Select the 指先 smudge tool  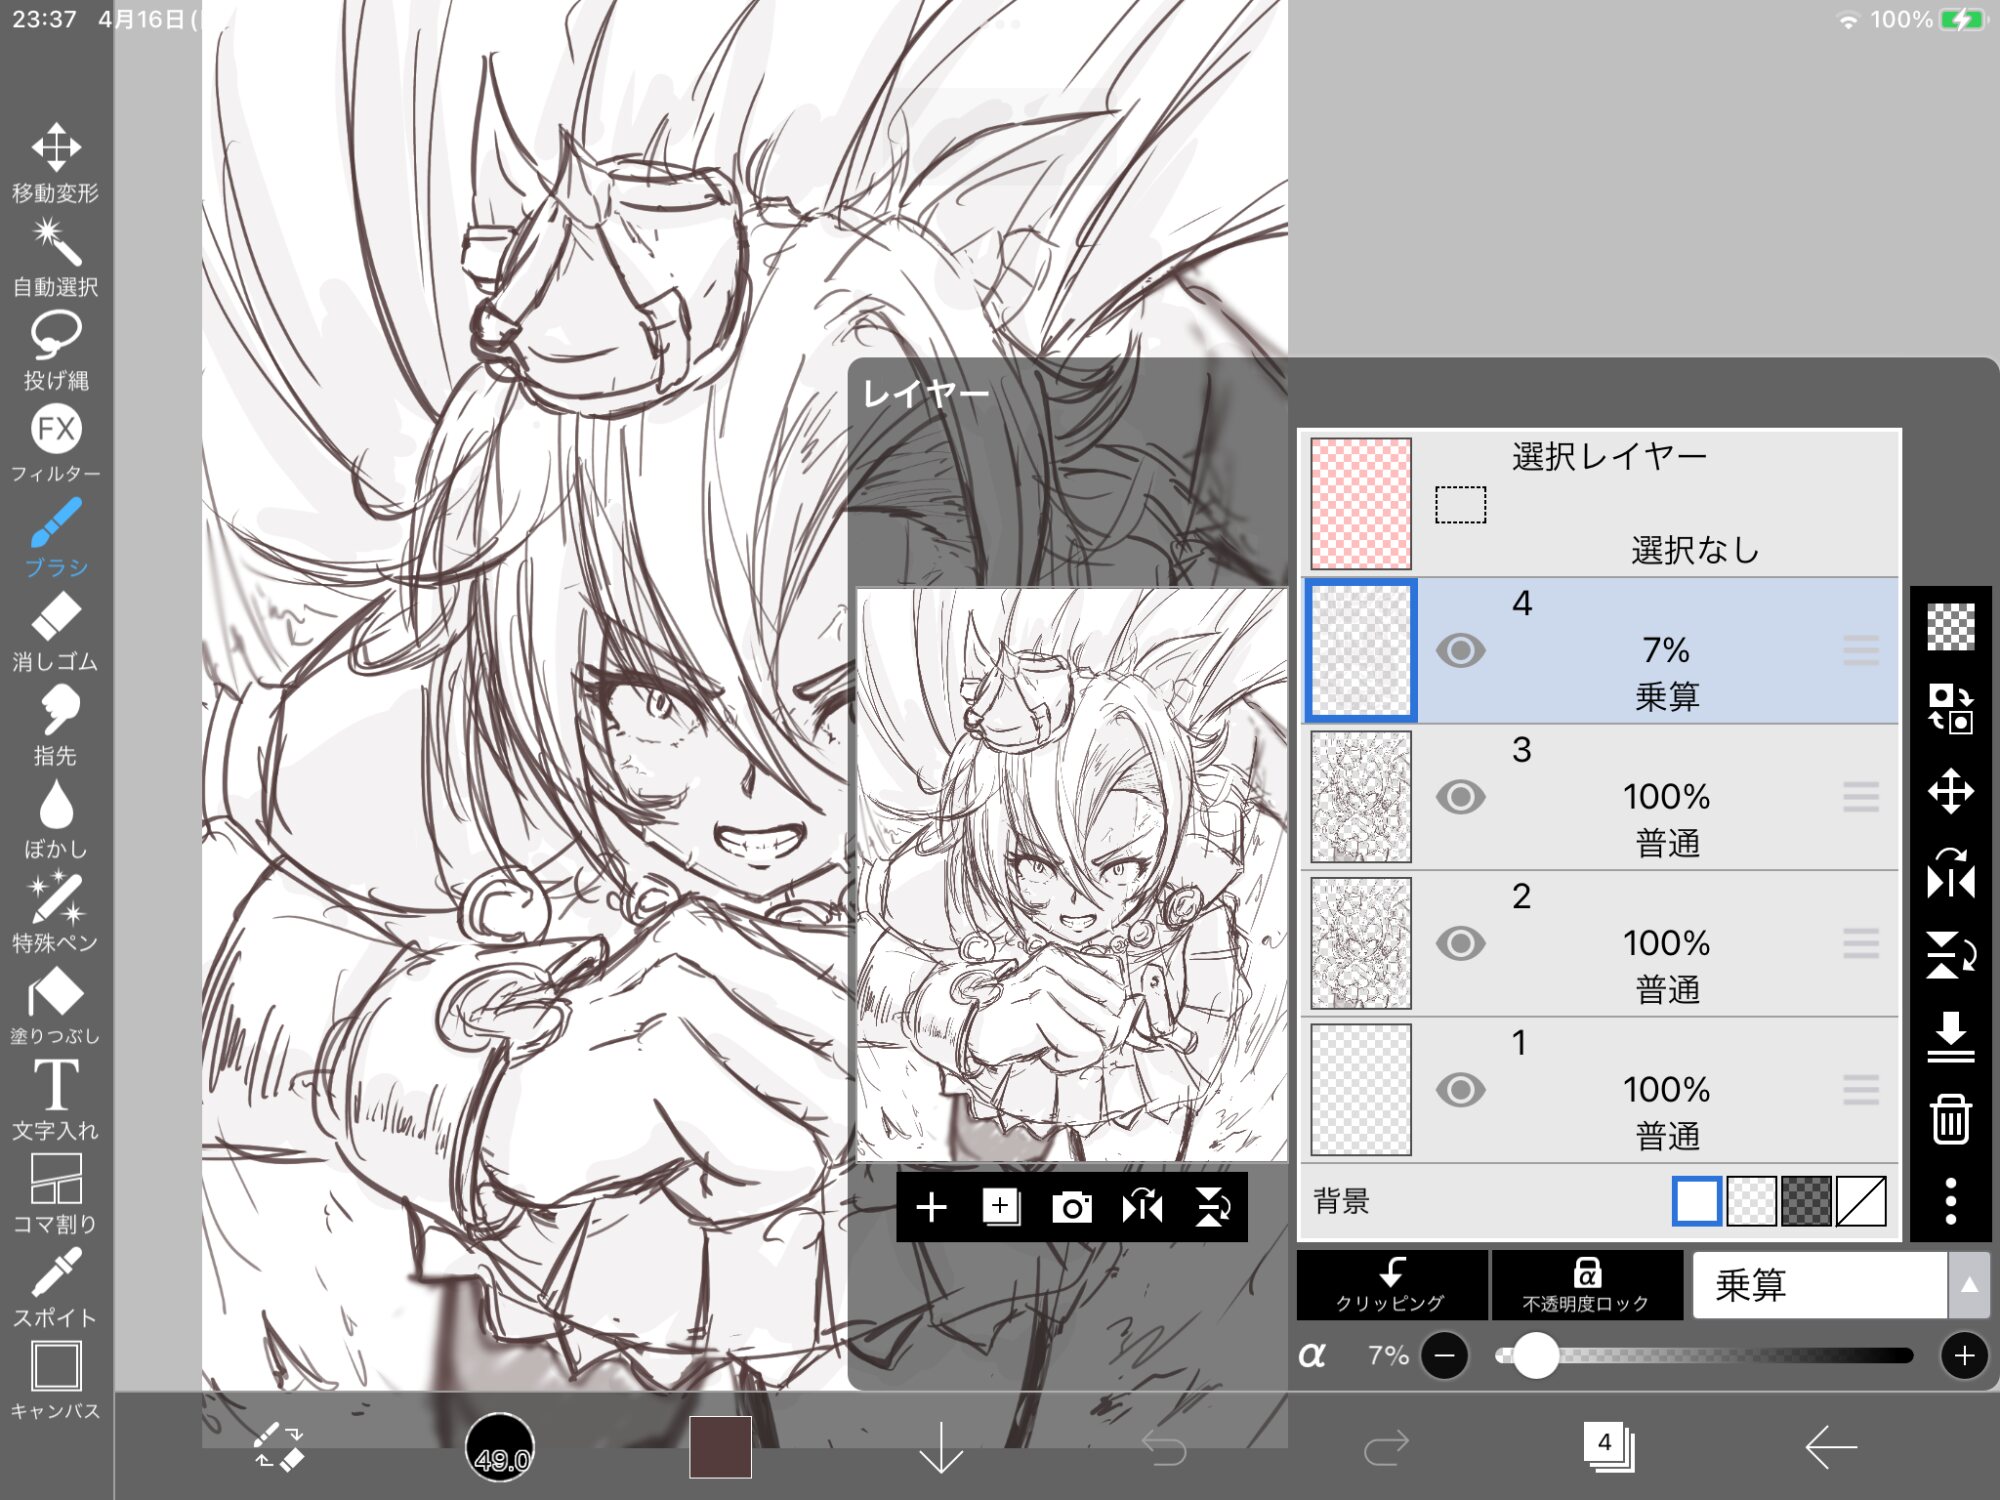[x=56, y=725]
